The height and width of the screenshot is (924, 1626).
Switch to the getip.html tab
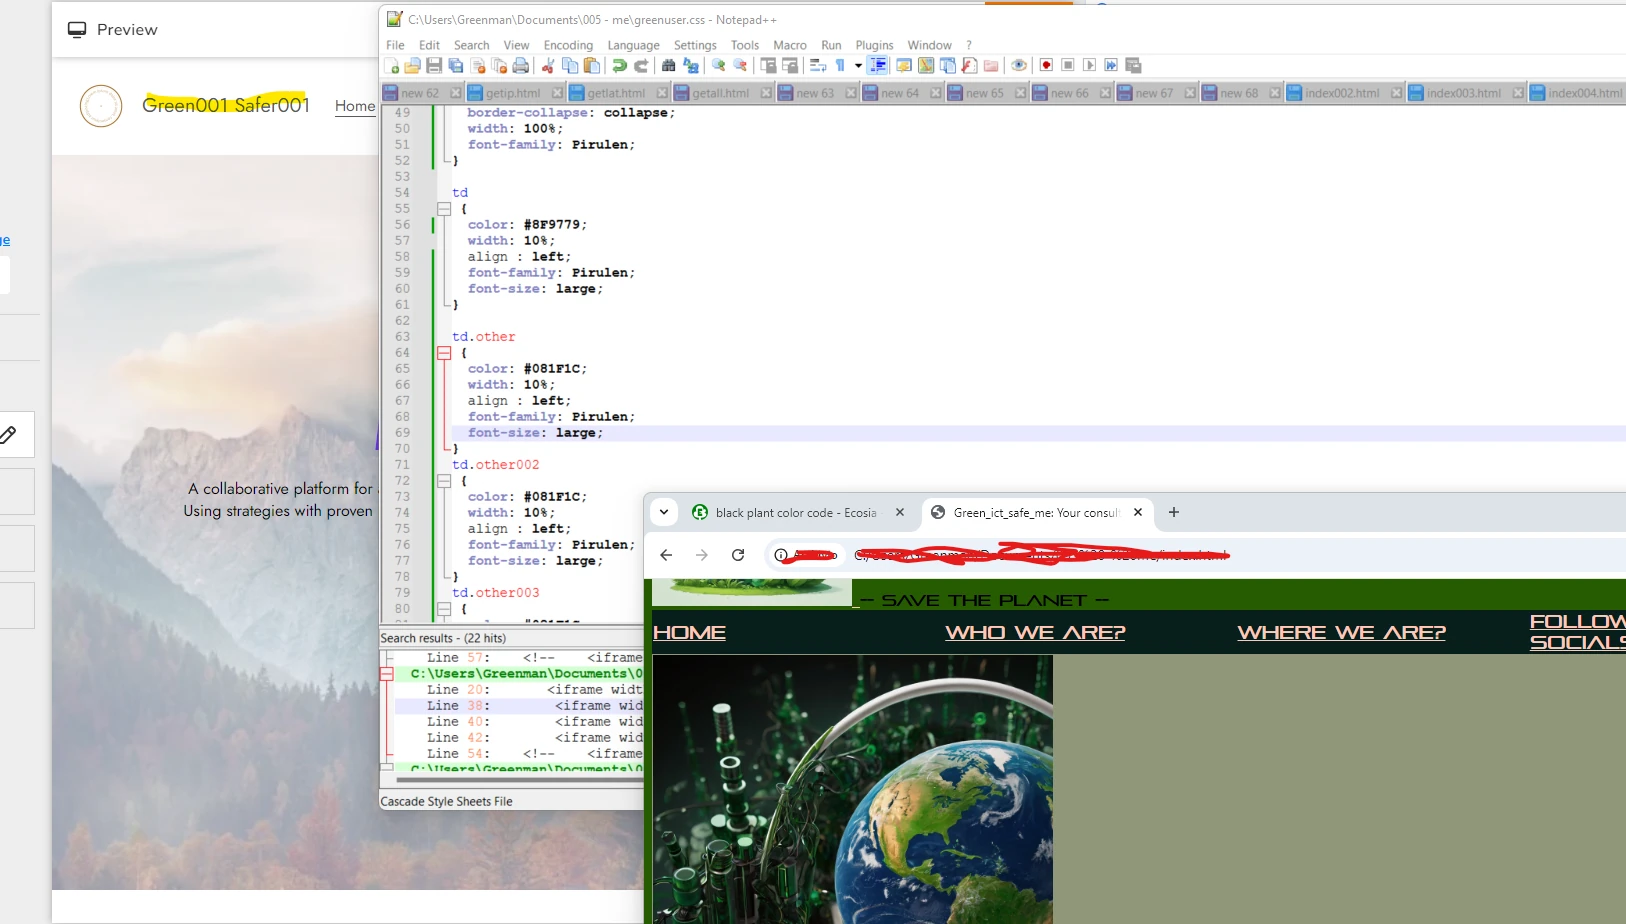(512, 93)
